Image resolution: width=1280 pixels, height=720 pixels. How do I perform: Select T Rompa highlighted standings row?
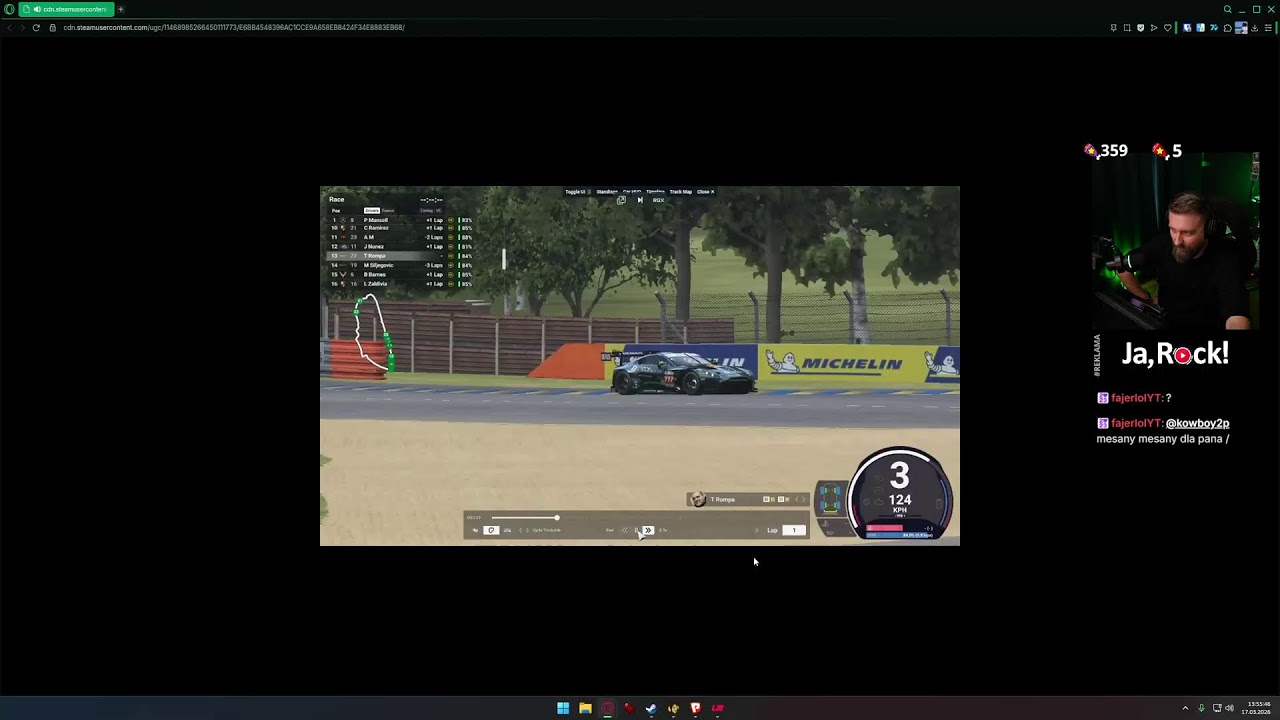point(401,256)
